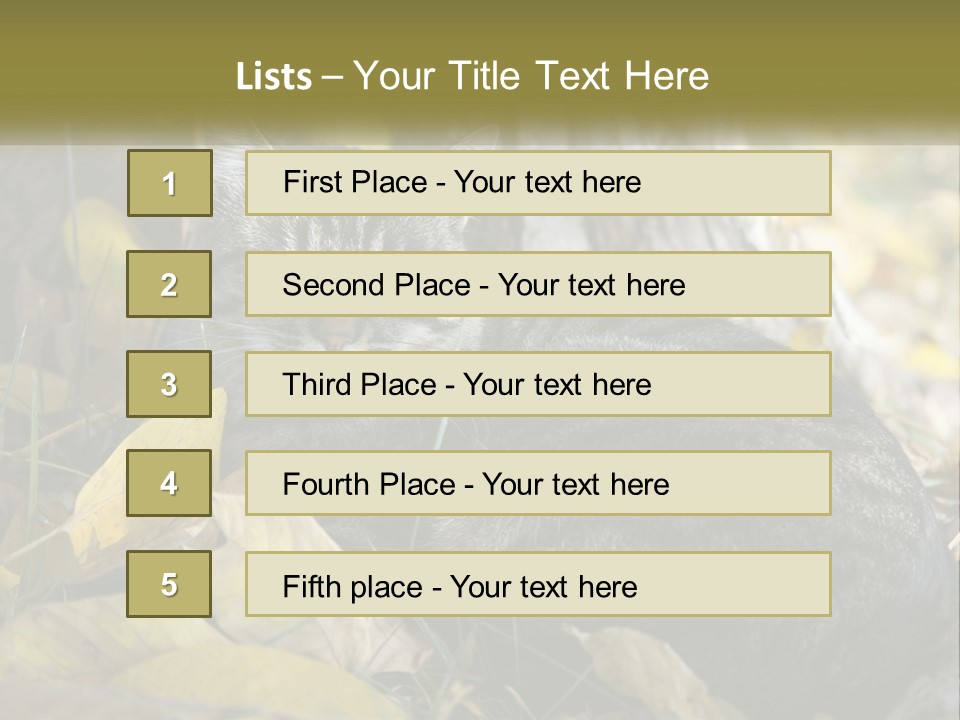Select the number 2 box

pyautogui.click(x=169, y=284)
